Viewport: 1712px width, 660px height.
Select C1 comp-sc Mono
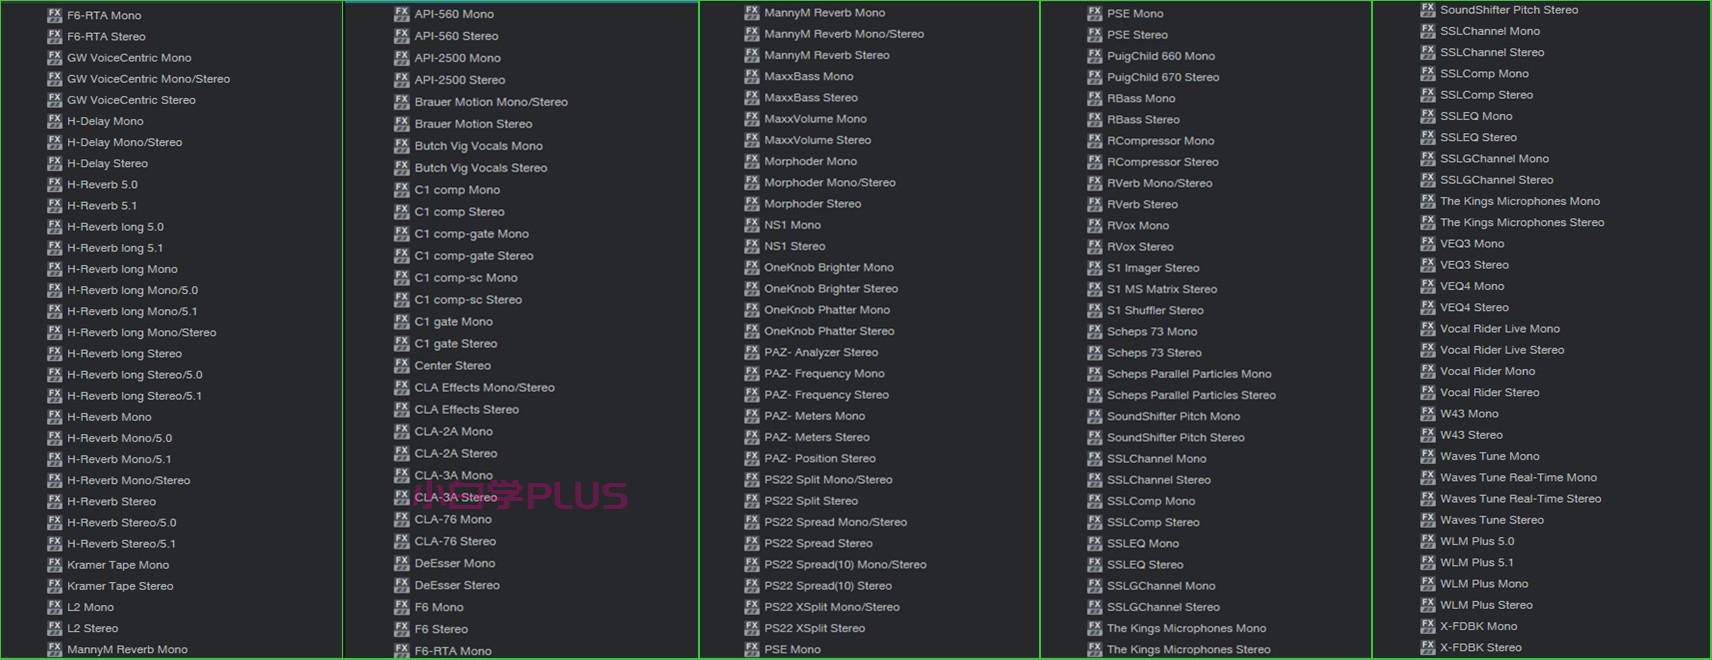466,278
